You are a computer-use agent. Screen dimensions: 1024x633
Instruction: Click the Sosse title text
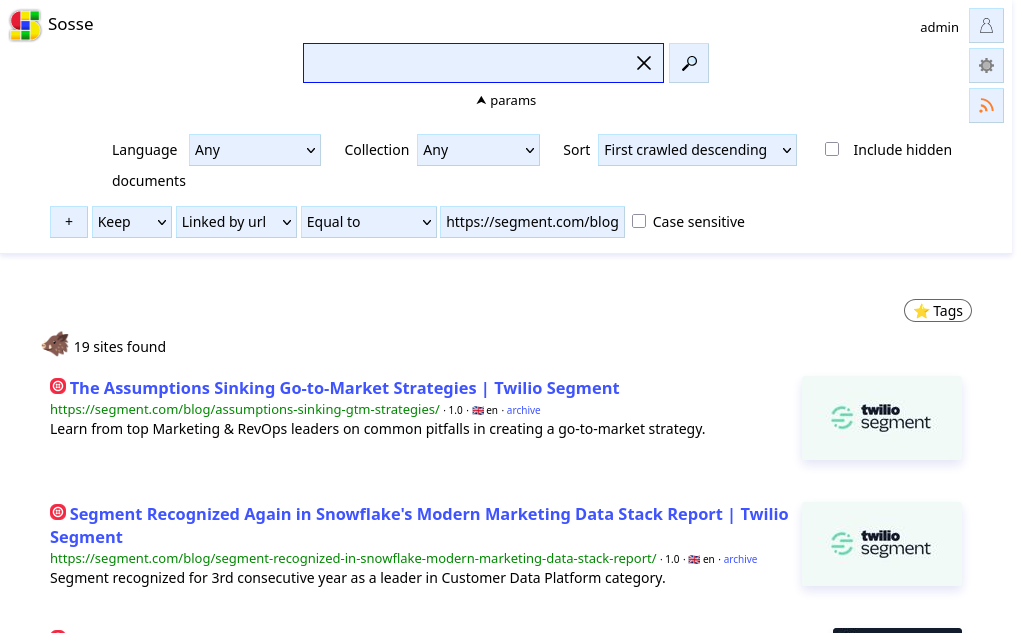71,25
